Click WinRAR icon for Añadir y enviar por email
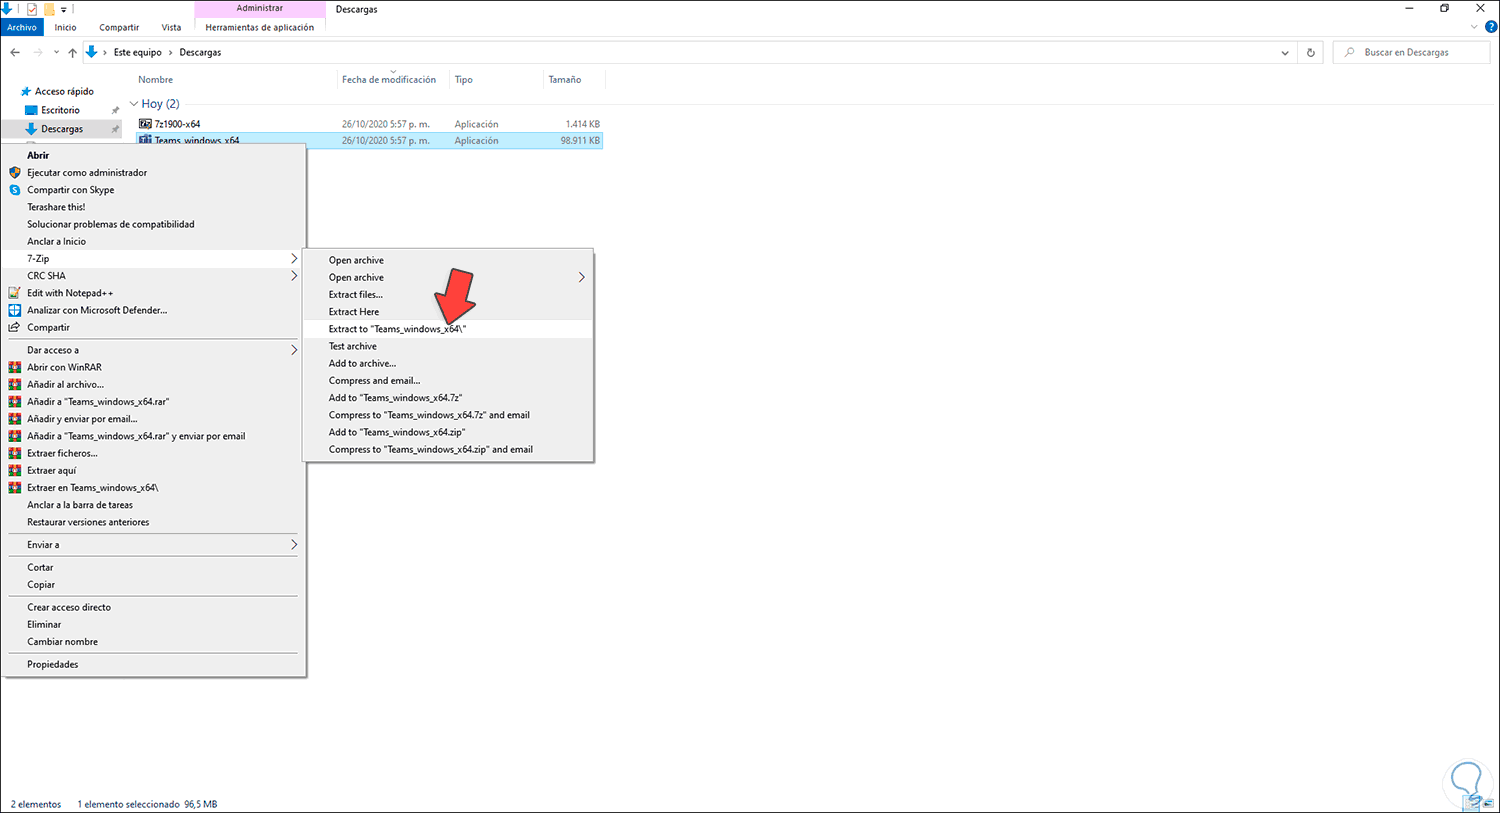Screen dimensions: 1500x813 tap(15, 419)
